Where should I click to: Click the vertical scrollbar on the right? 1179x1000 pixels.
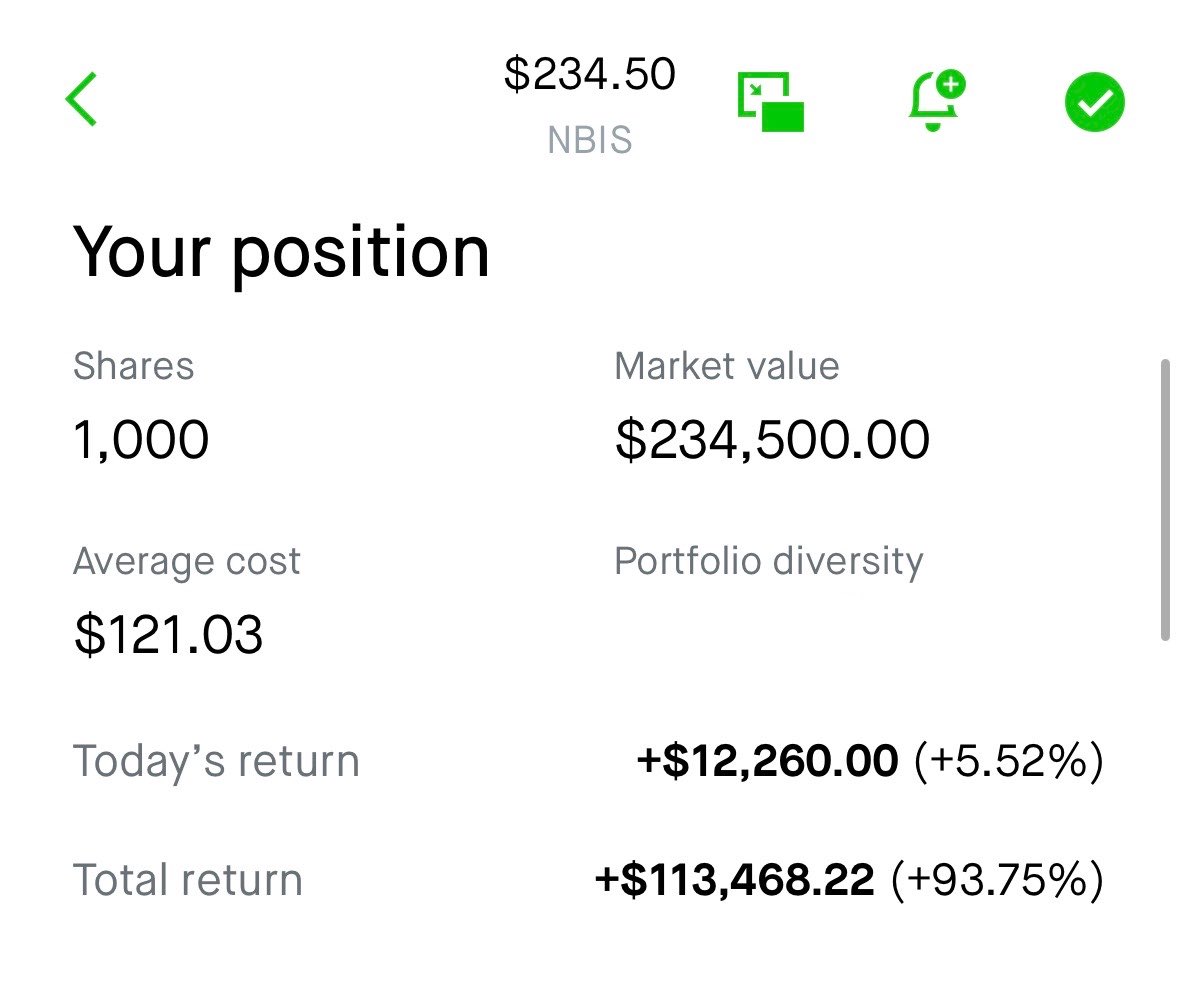point(1165,500)
